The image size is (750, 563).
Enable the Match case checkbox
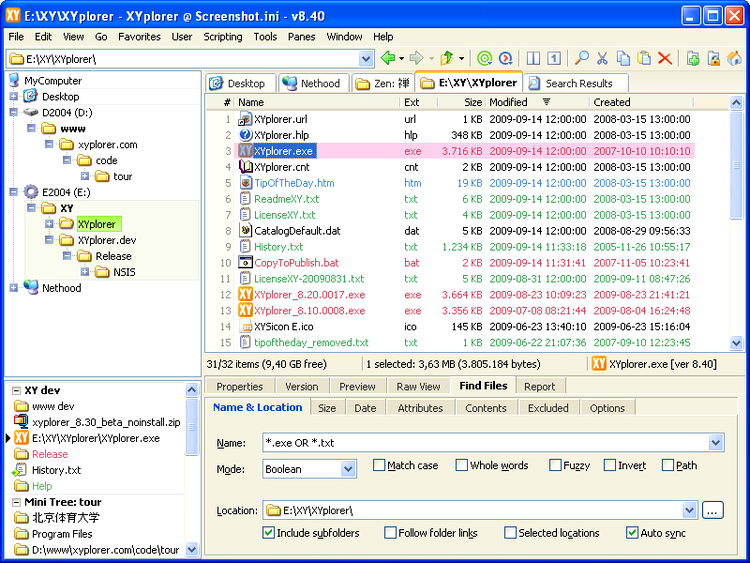(x=379, y=465)
